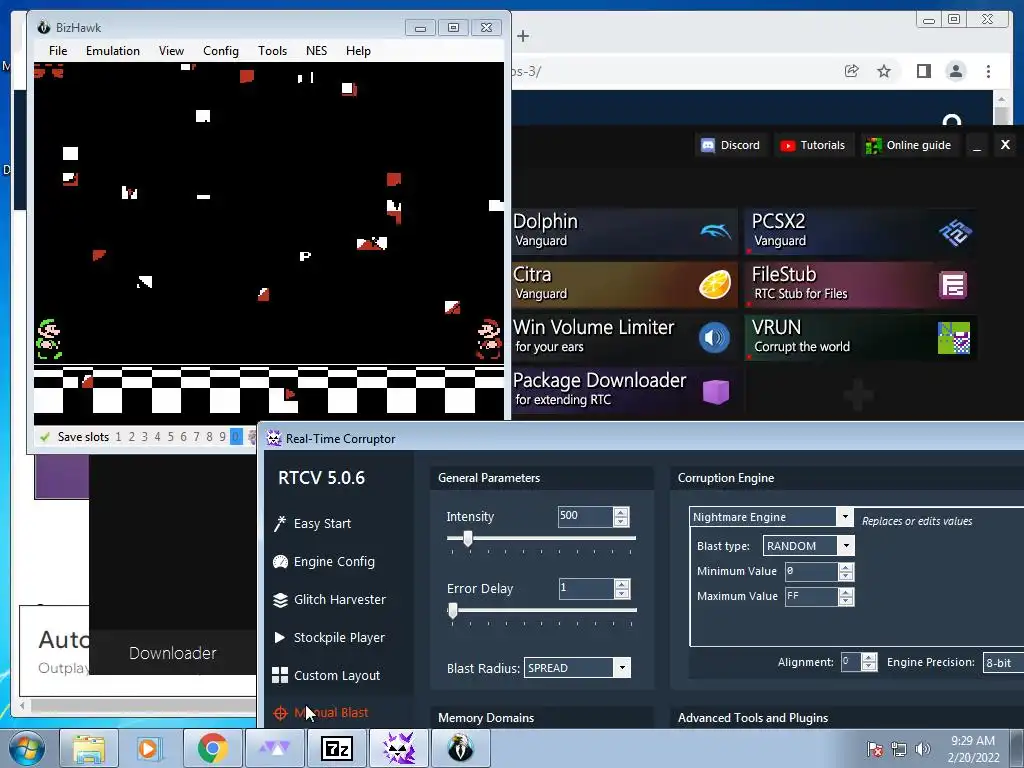1024x768 pixels.
Task: Open the Blast Radius SPREAD dropdown
Action: [x=577, y=667]
